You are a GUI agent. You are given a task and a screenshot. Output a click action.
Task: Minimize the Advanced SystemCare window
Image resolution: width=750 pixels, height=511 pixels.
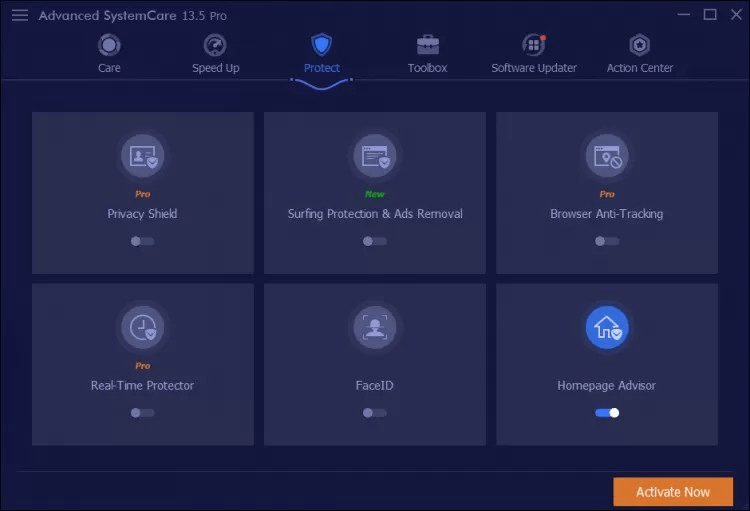684,15
